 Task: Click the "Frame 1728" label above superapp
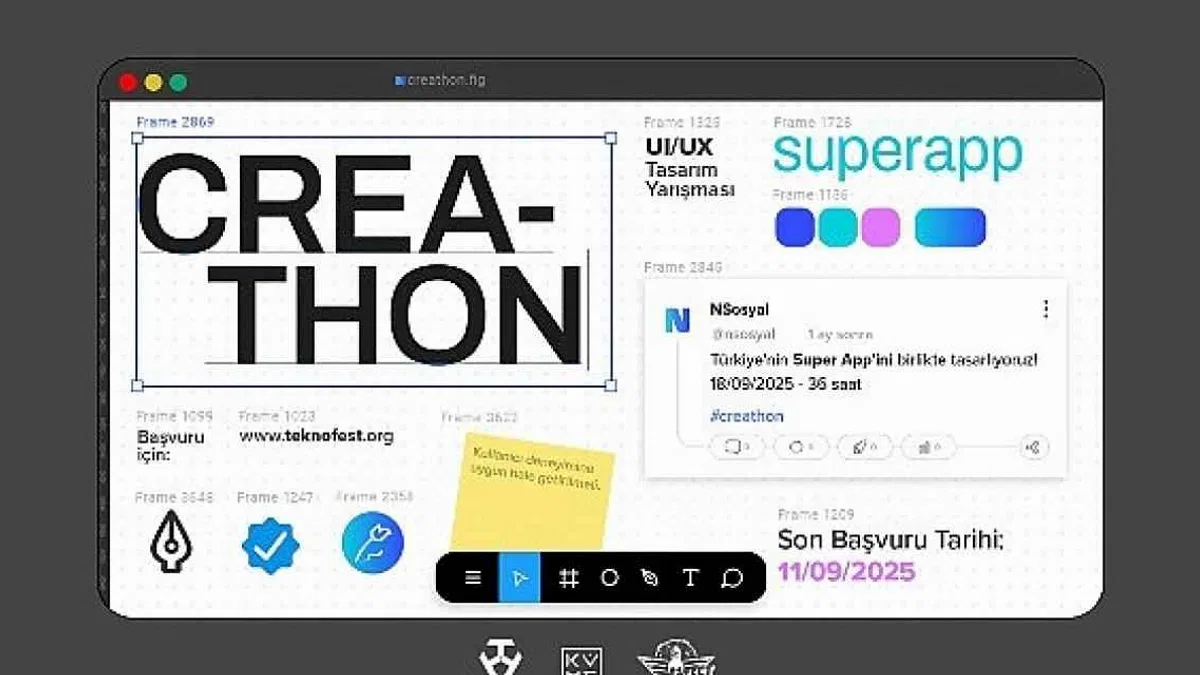tap(812, 122)
